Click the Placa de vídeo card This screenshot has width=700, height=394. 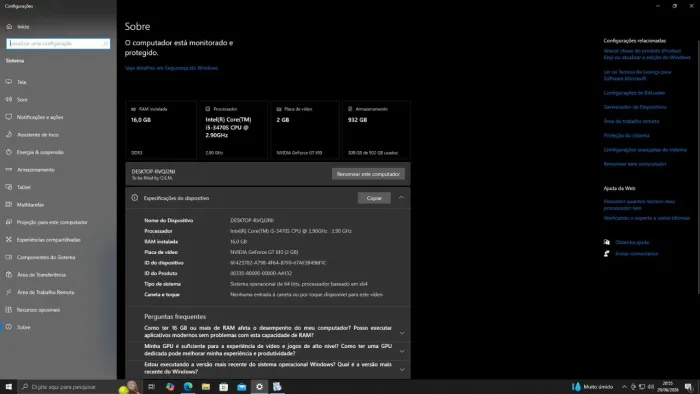pos(305,130)
